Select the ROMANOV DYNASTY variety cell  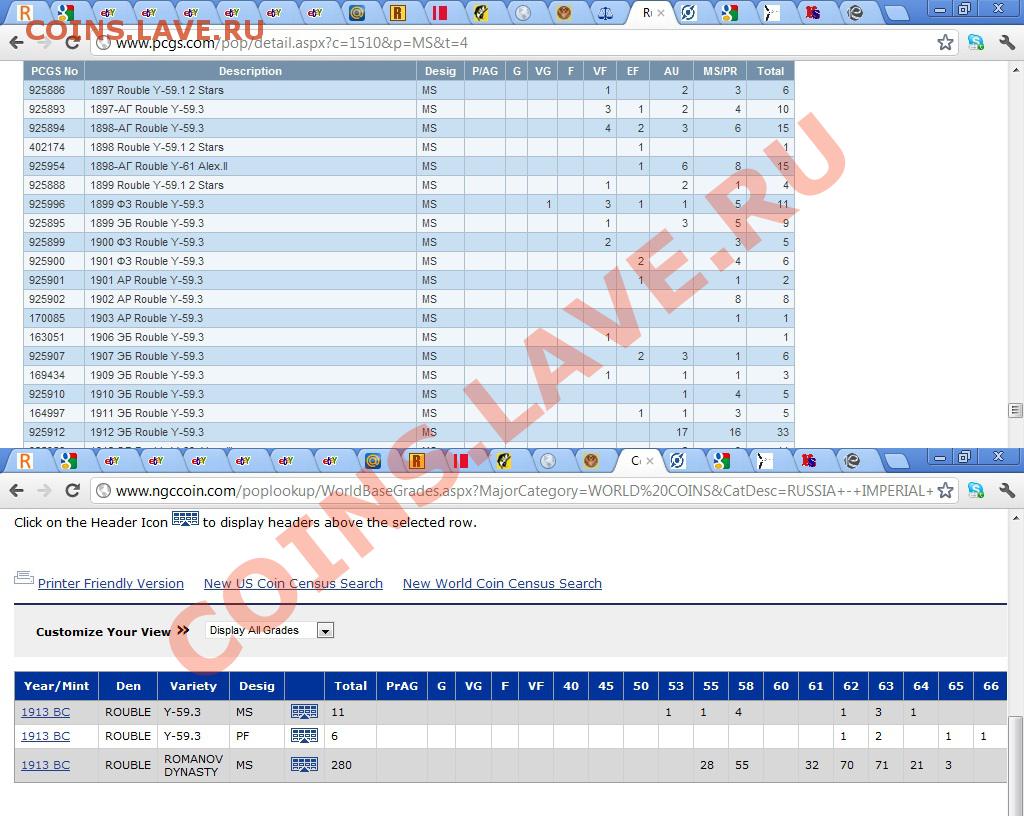(x=193, y=765)
